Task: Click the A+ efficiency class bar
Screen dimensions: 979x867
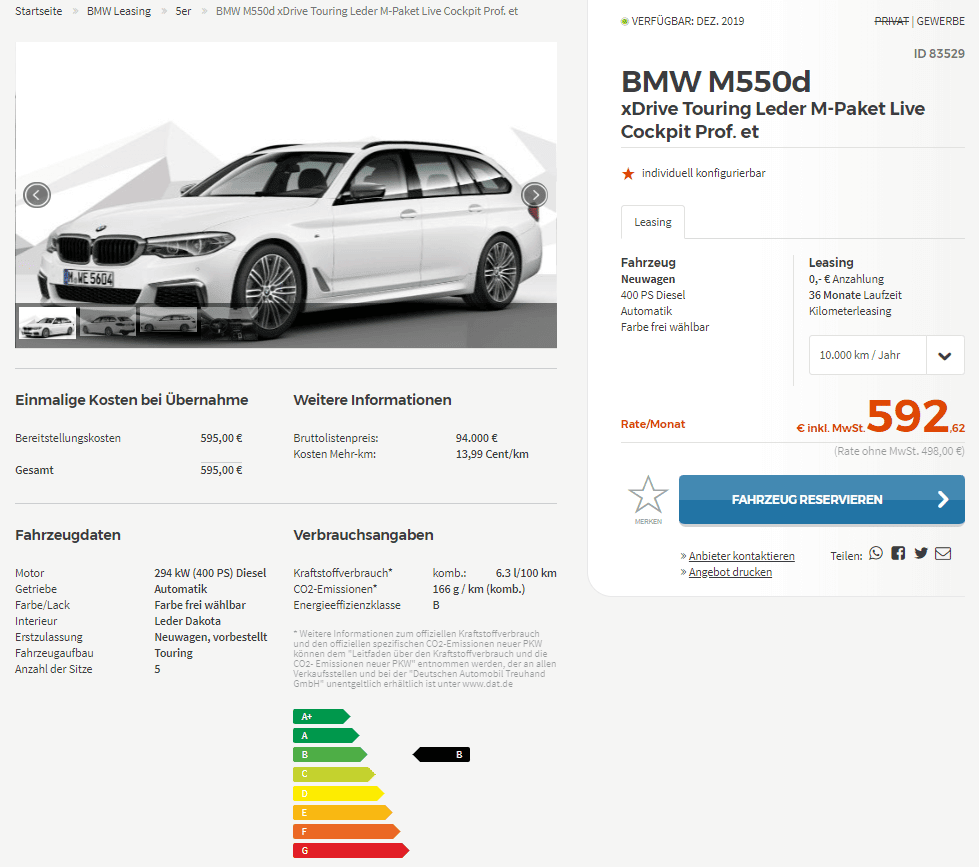Action: (322, 717)
